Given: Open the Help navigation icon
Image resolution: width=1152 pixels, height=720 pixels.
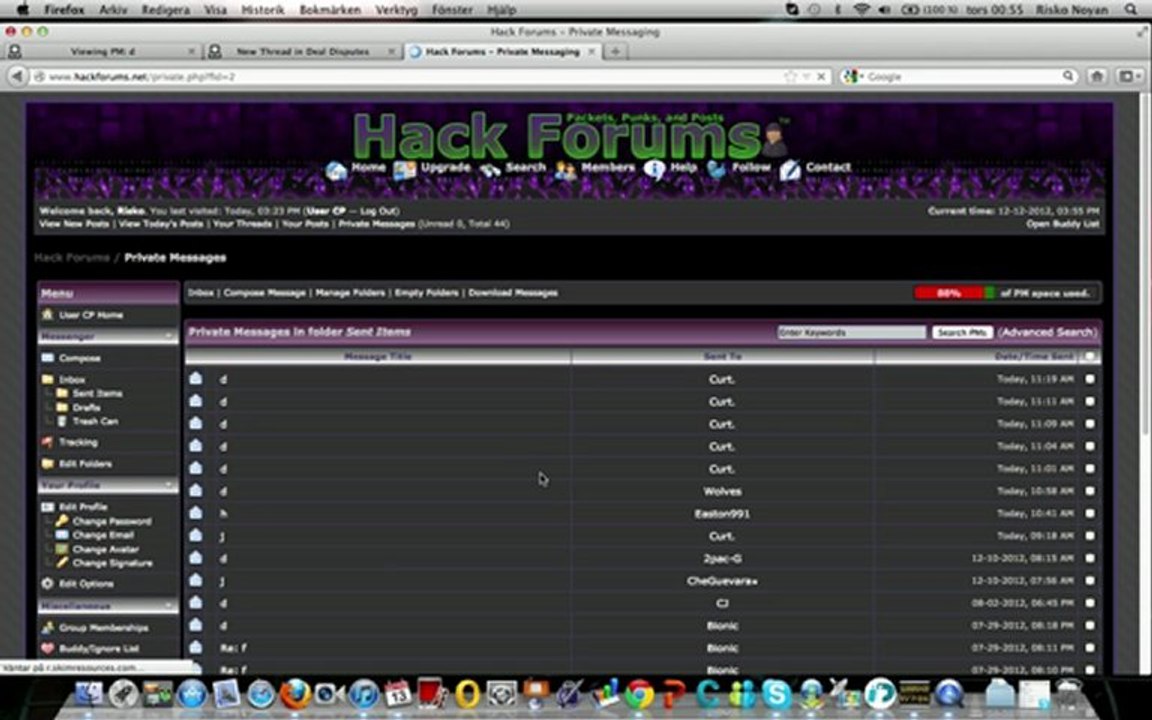Looking at the screenshot, I should click(654, 170).
